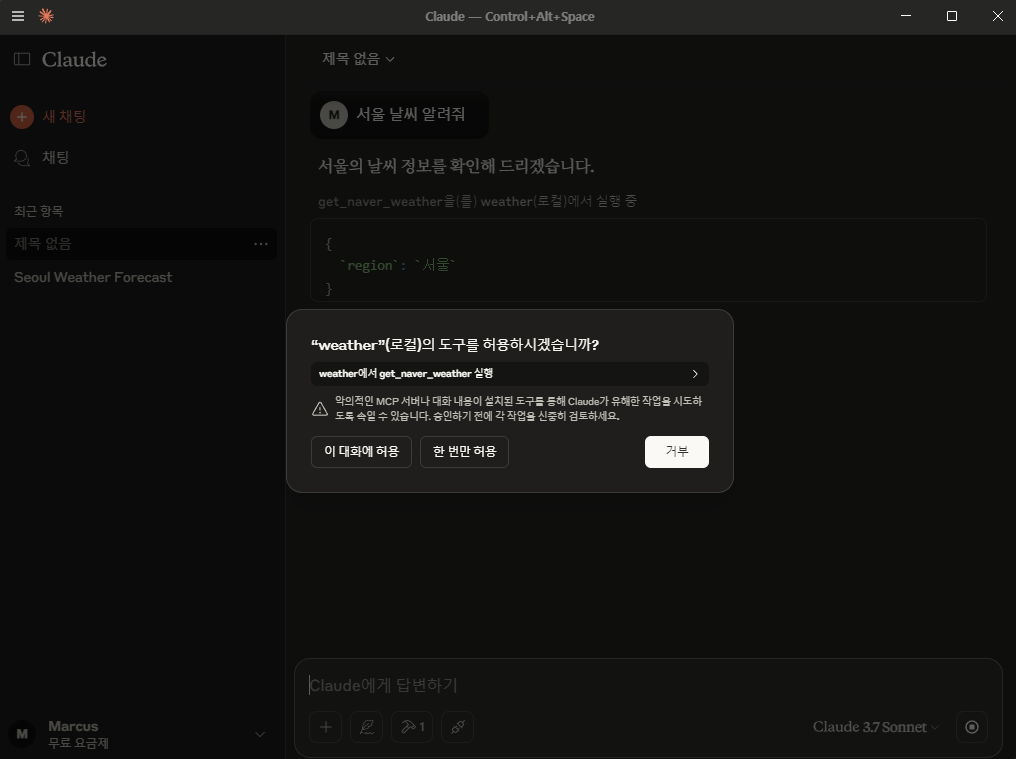Open the MCP tools hammer icon

click(x=412, y=727)
